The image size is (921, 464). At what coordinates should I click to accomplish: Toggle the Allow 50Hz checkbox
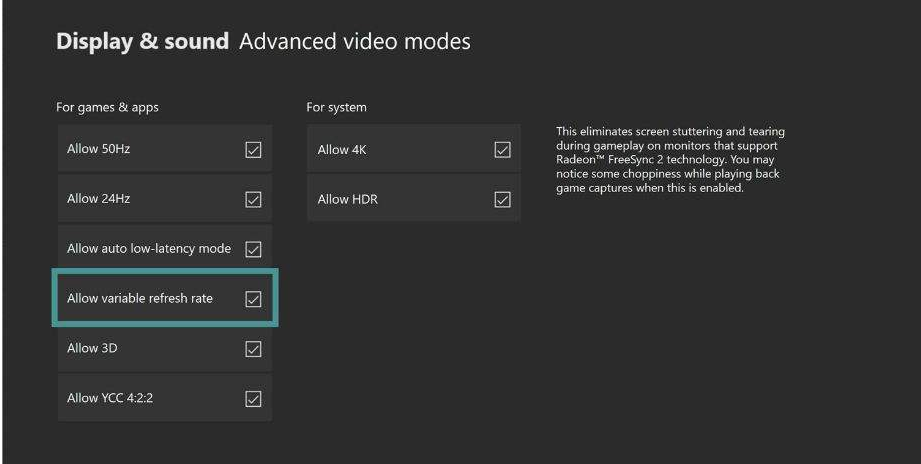tap(253, 150)
